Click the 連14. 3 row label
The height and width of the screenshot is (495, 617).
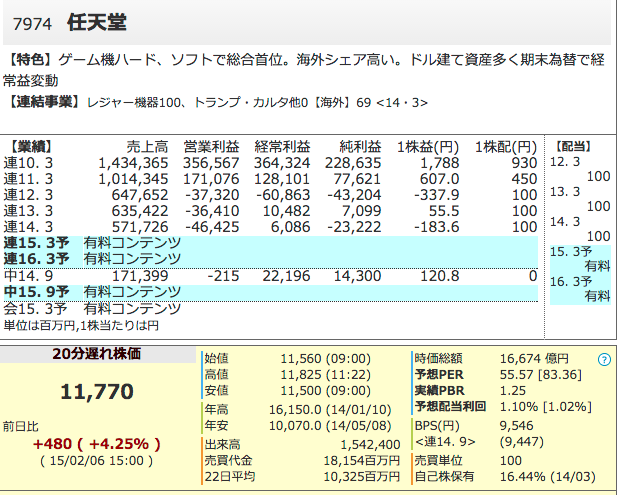pyautogui.click(x=28, y=227)
